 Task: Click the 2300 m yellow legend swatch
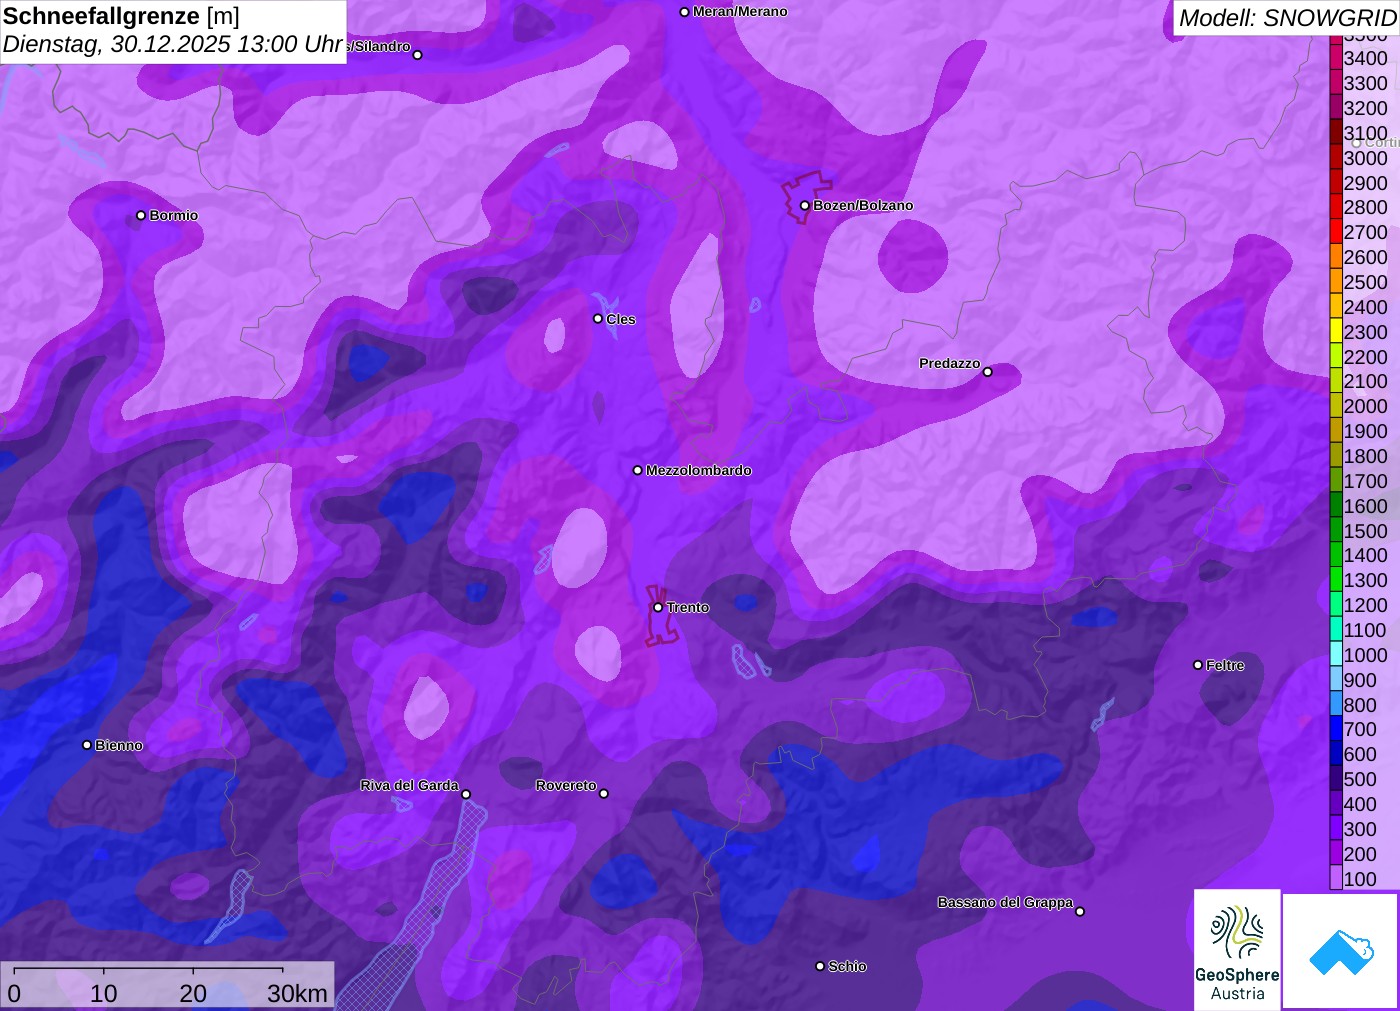point(1336,332)
